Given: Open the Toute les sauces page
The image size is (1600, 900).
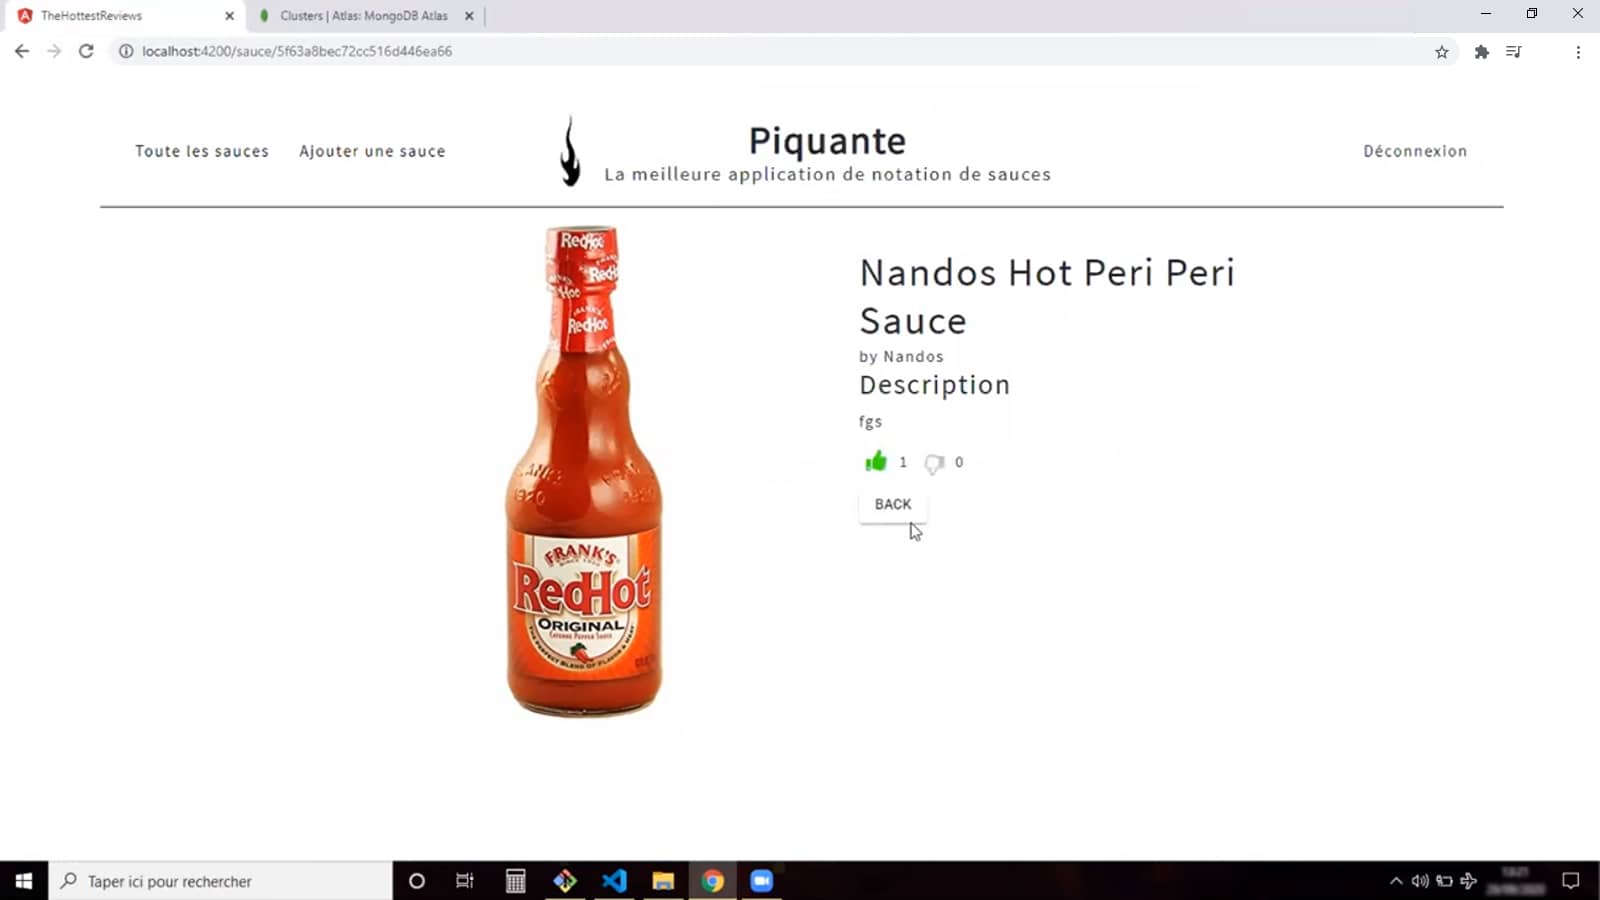Looking at the screenshot, I should [202, 151].
